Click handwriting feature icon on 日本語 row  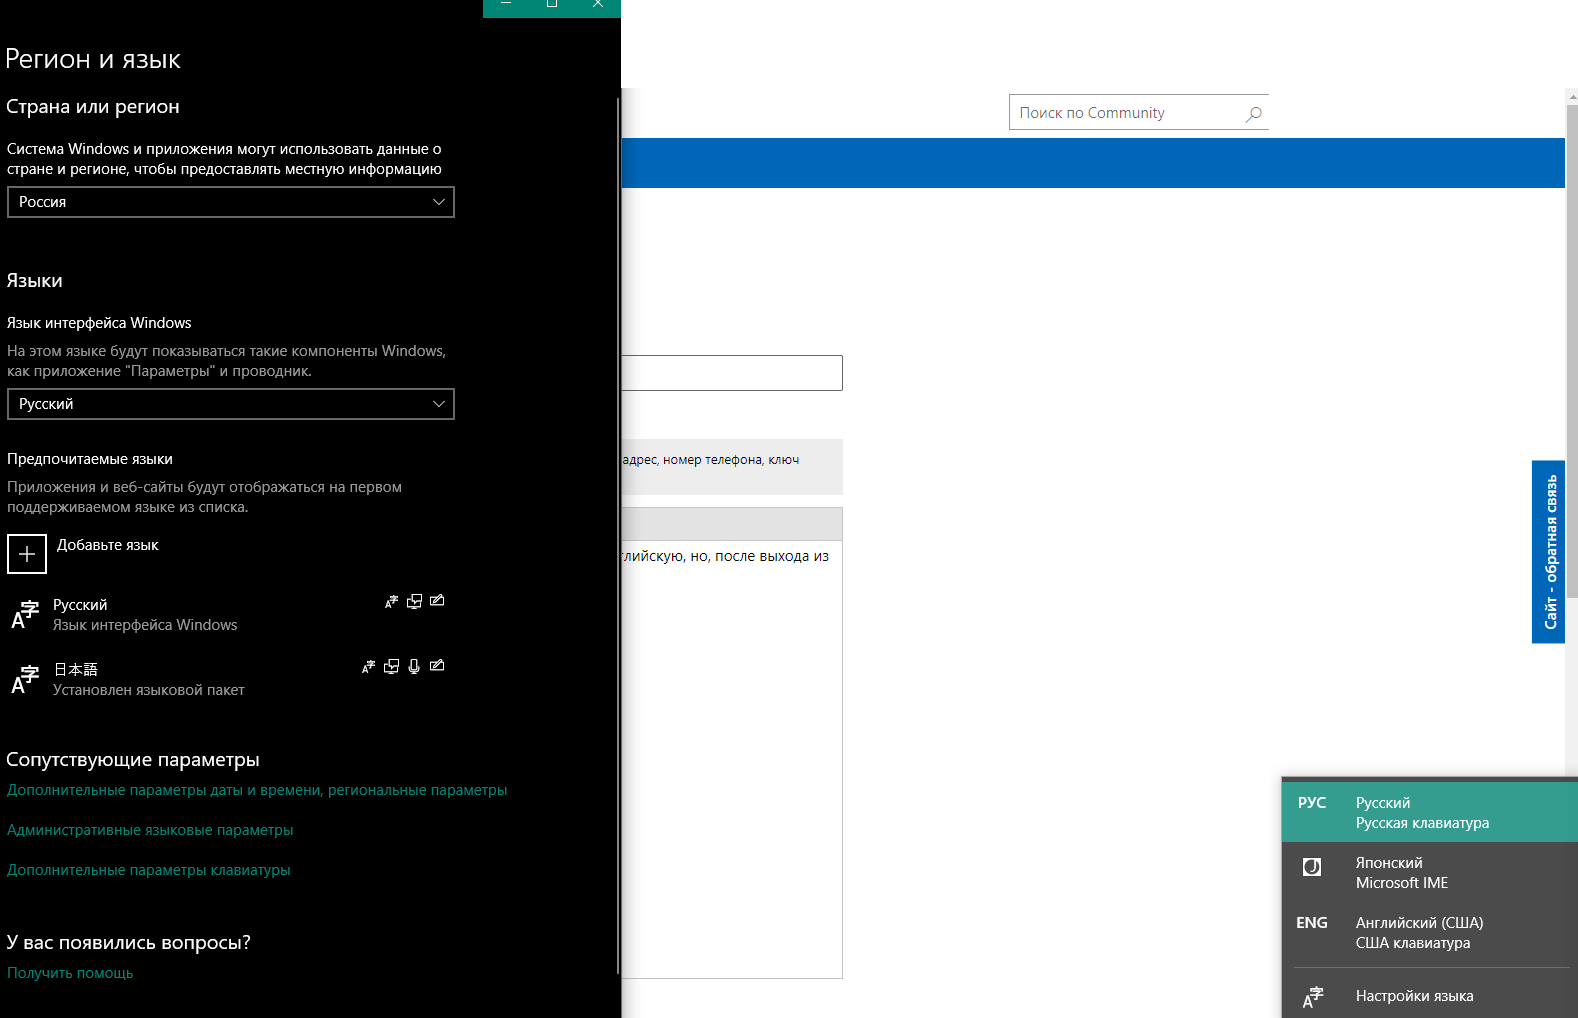pyautogui.click(x=437, y=666)
